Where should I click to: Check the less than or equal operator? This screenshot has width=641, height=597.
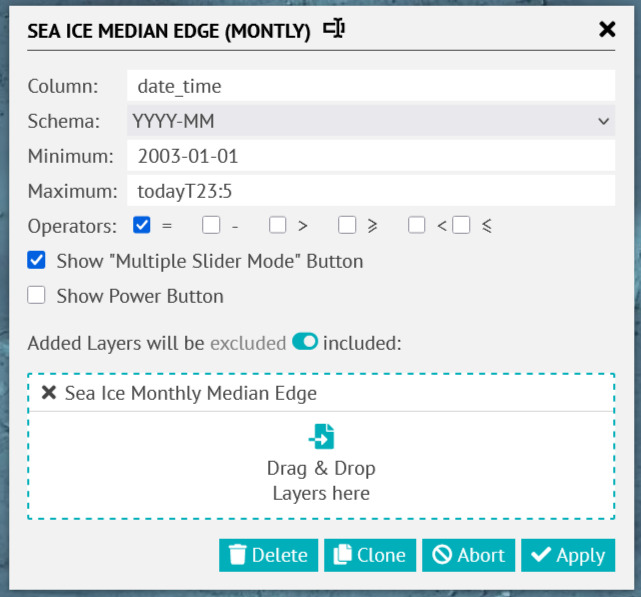[461, 225]
